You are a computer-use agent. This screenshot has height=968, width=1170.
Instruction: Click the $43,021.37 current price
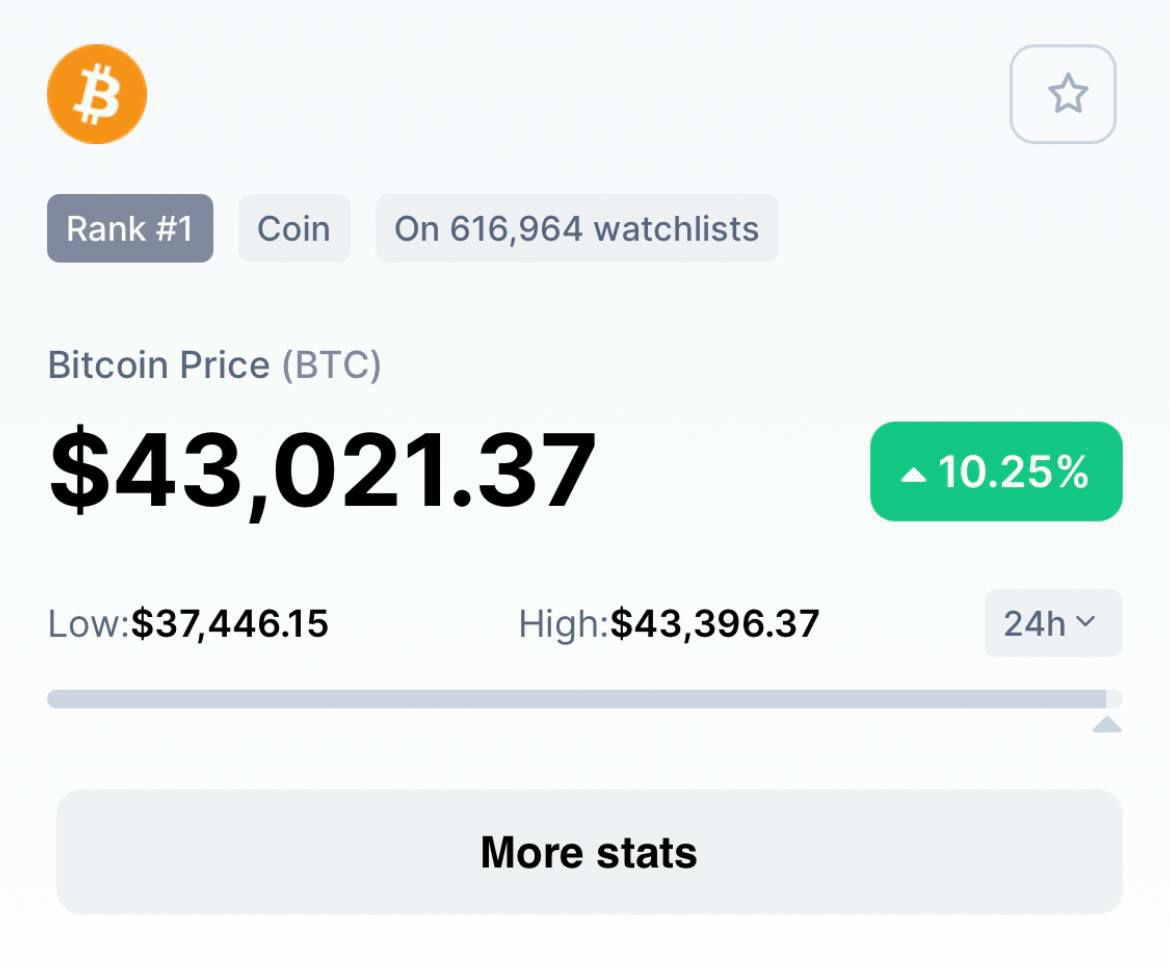pos(322,470)
